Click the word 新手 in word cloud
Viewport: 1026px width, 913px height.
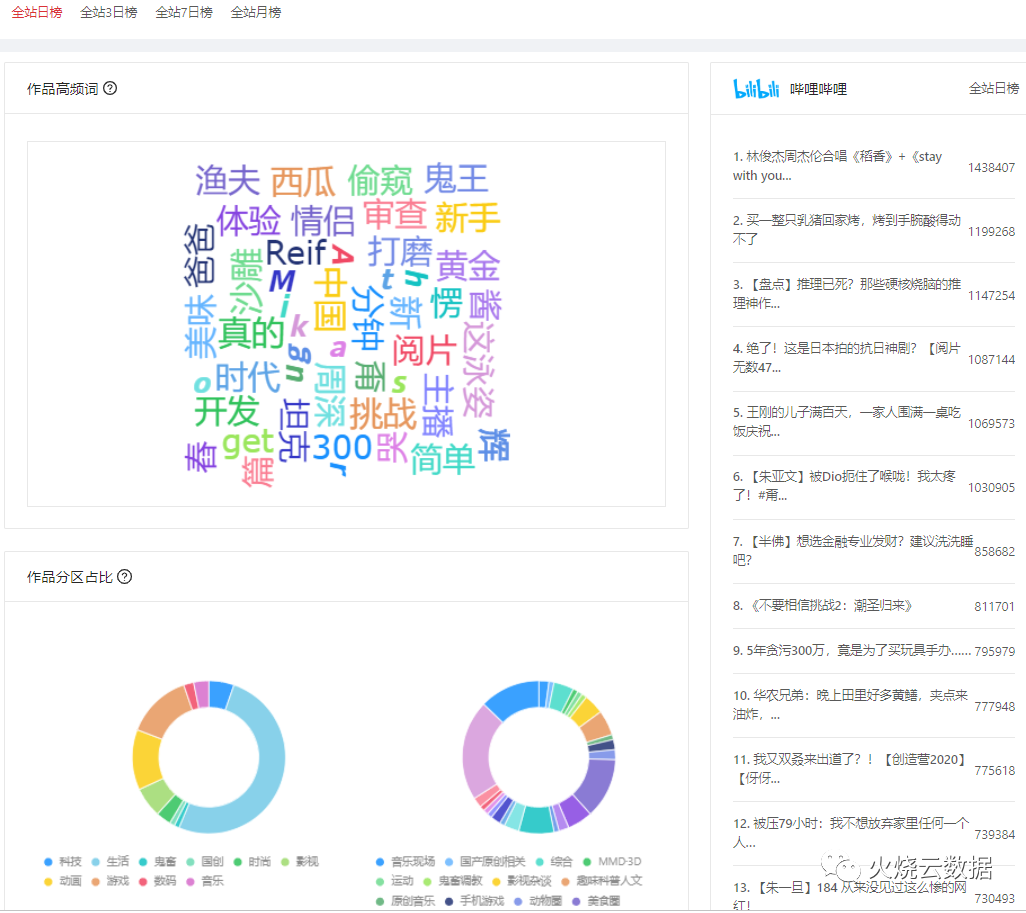(x=467, y=217)
